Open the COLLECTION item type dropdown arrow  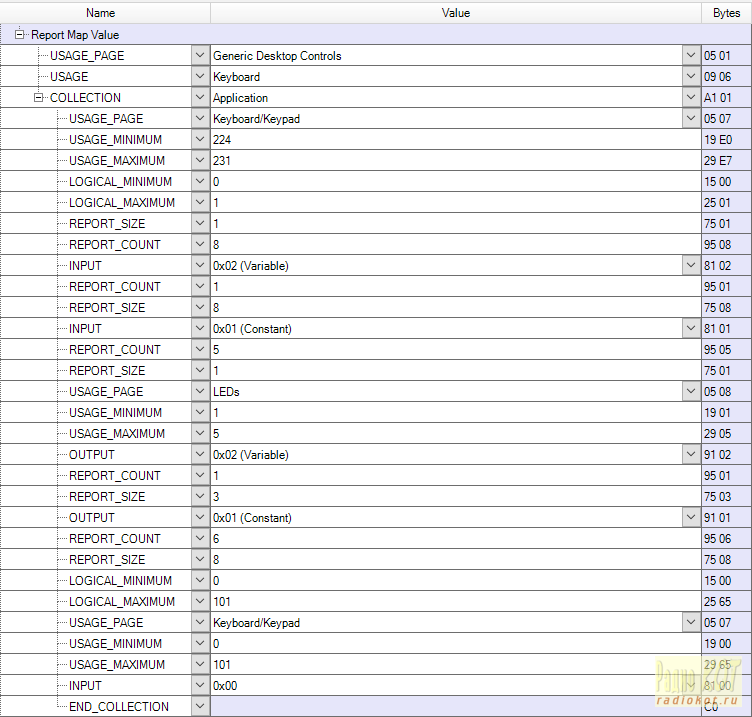(x=200, y=98)
